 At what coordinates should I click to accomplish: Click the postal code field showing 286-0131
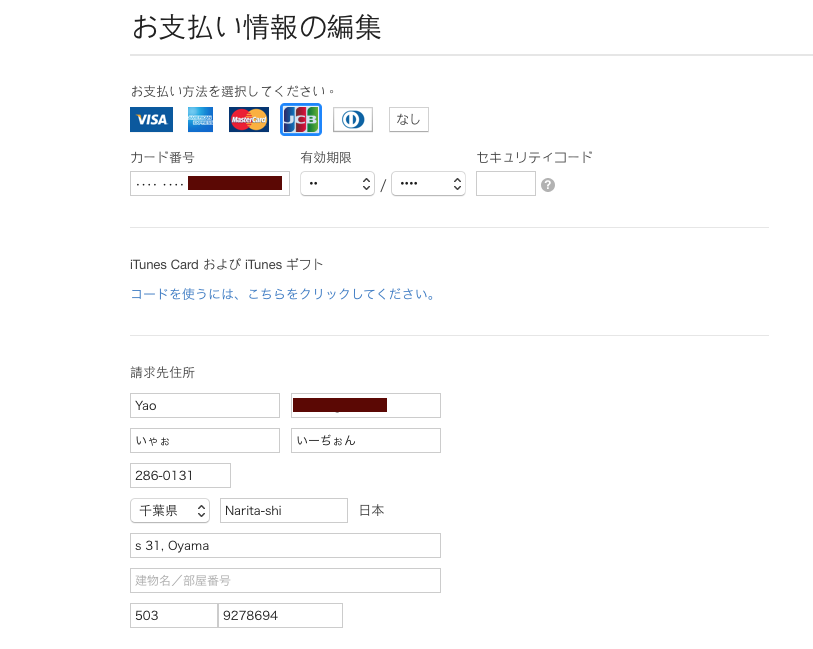(180, 475)
